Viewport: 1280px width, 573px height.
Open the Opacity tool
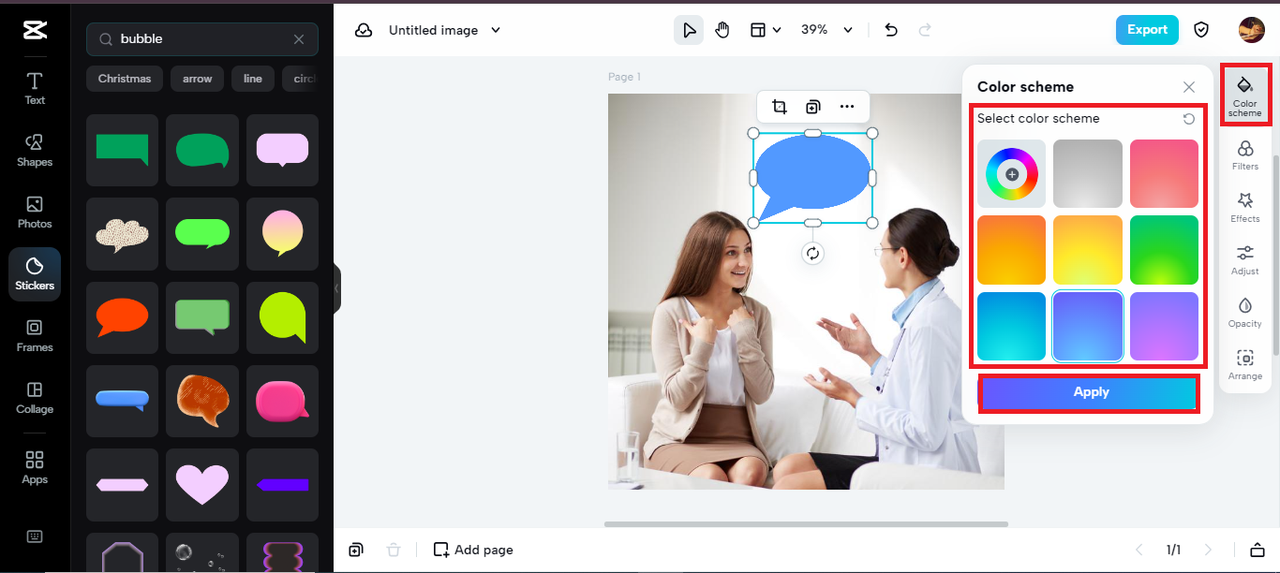click(x=1245, y=312)
